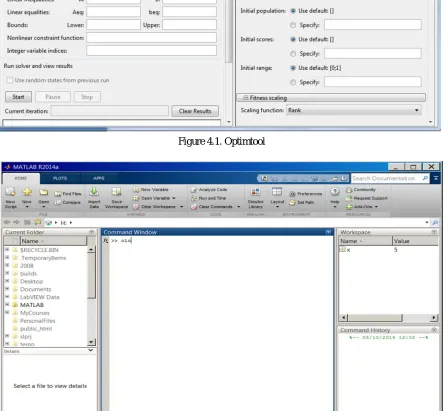Open the Clear Commands dropdown arrow
The width and height of the screenshot is (444, 411).
pyautogui.click(x=239, y=207)
